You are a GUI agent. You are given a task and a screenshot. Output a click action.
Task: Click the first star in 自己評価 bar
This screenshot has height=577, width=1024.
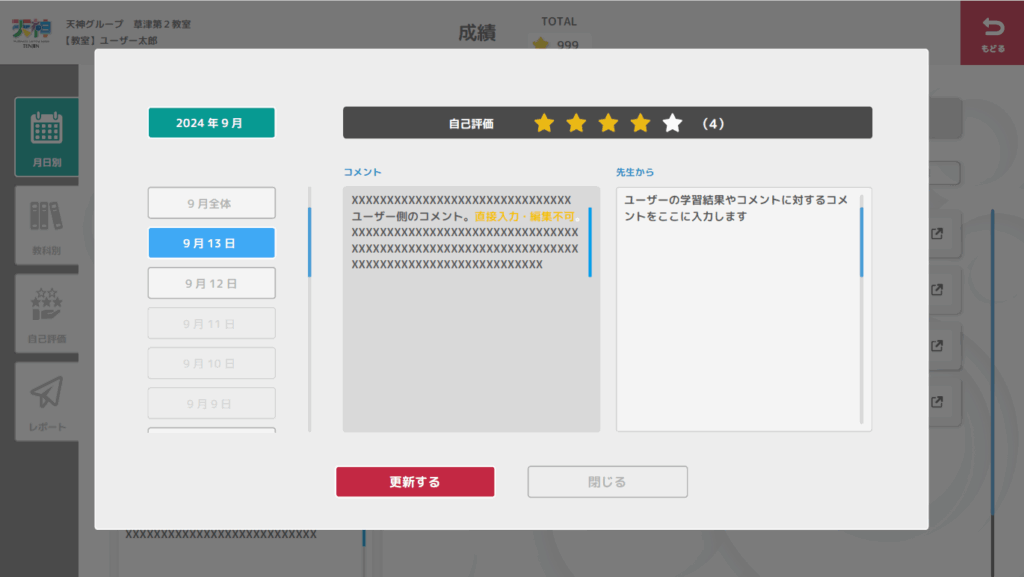pos(544,123)
